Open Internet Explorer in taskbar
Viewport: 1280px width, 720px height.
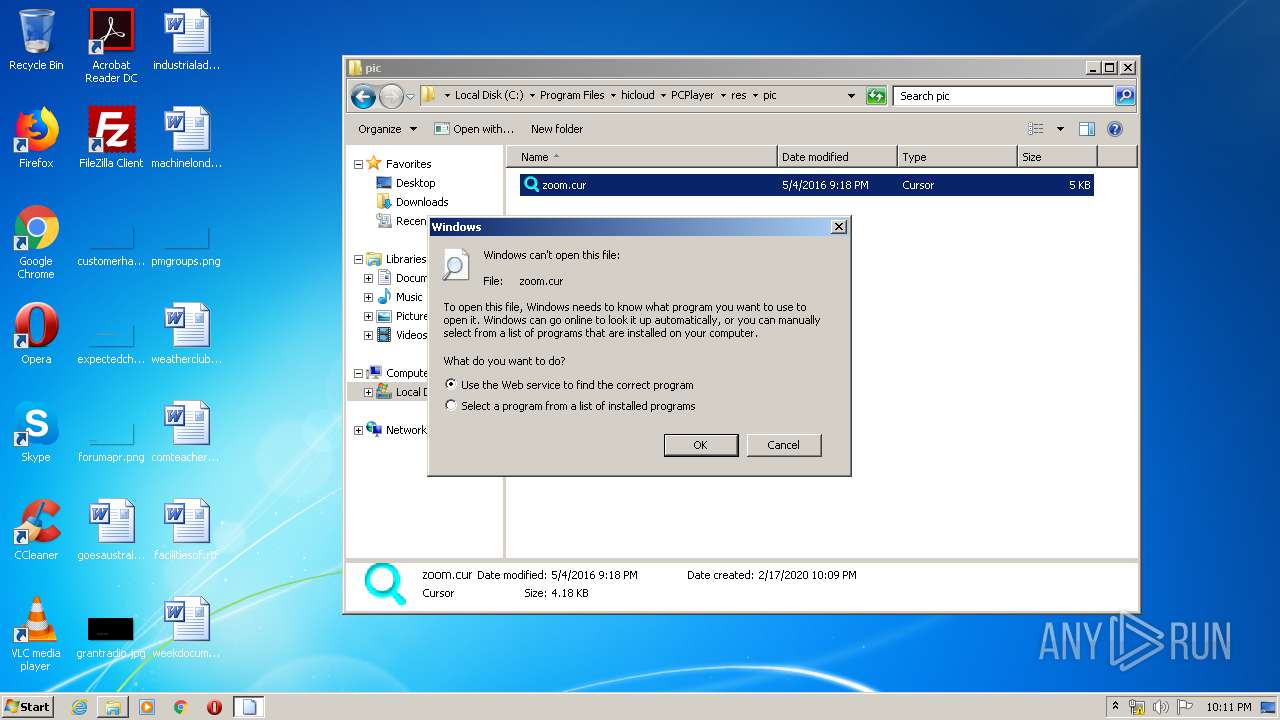(79, 707)
